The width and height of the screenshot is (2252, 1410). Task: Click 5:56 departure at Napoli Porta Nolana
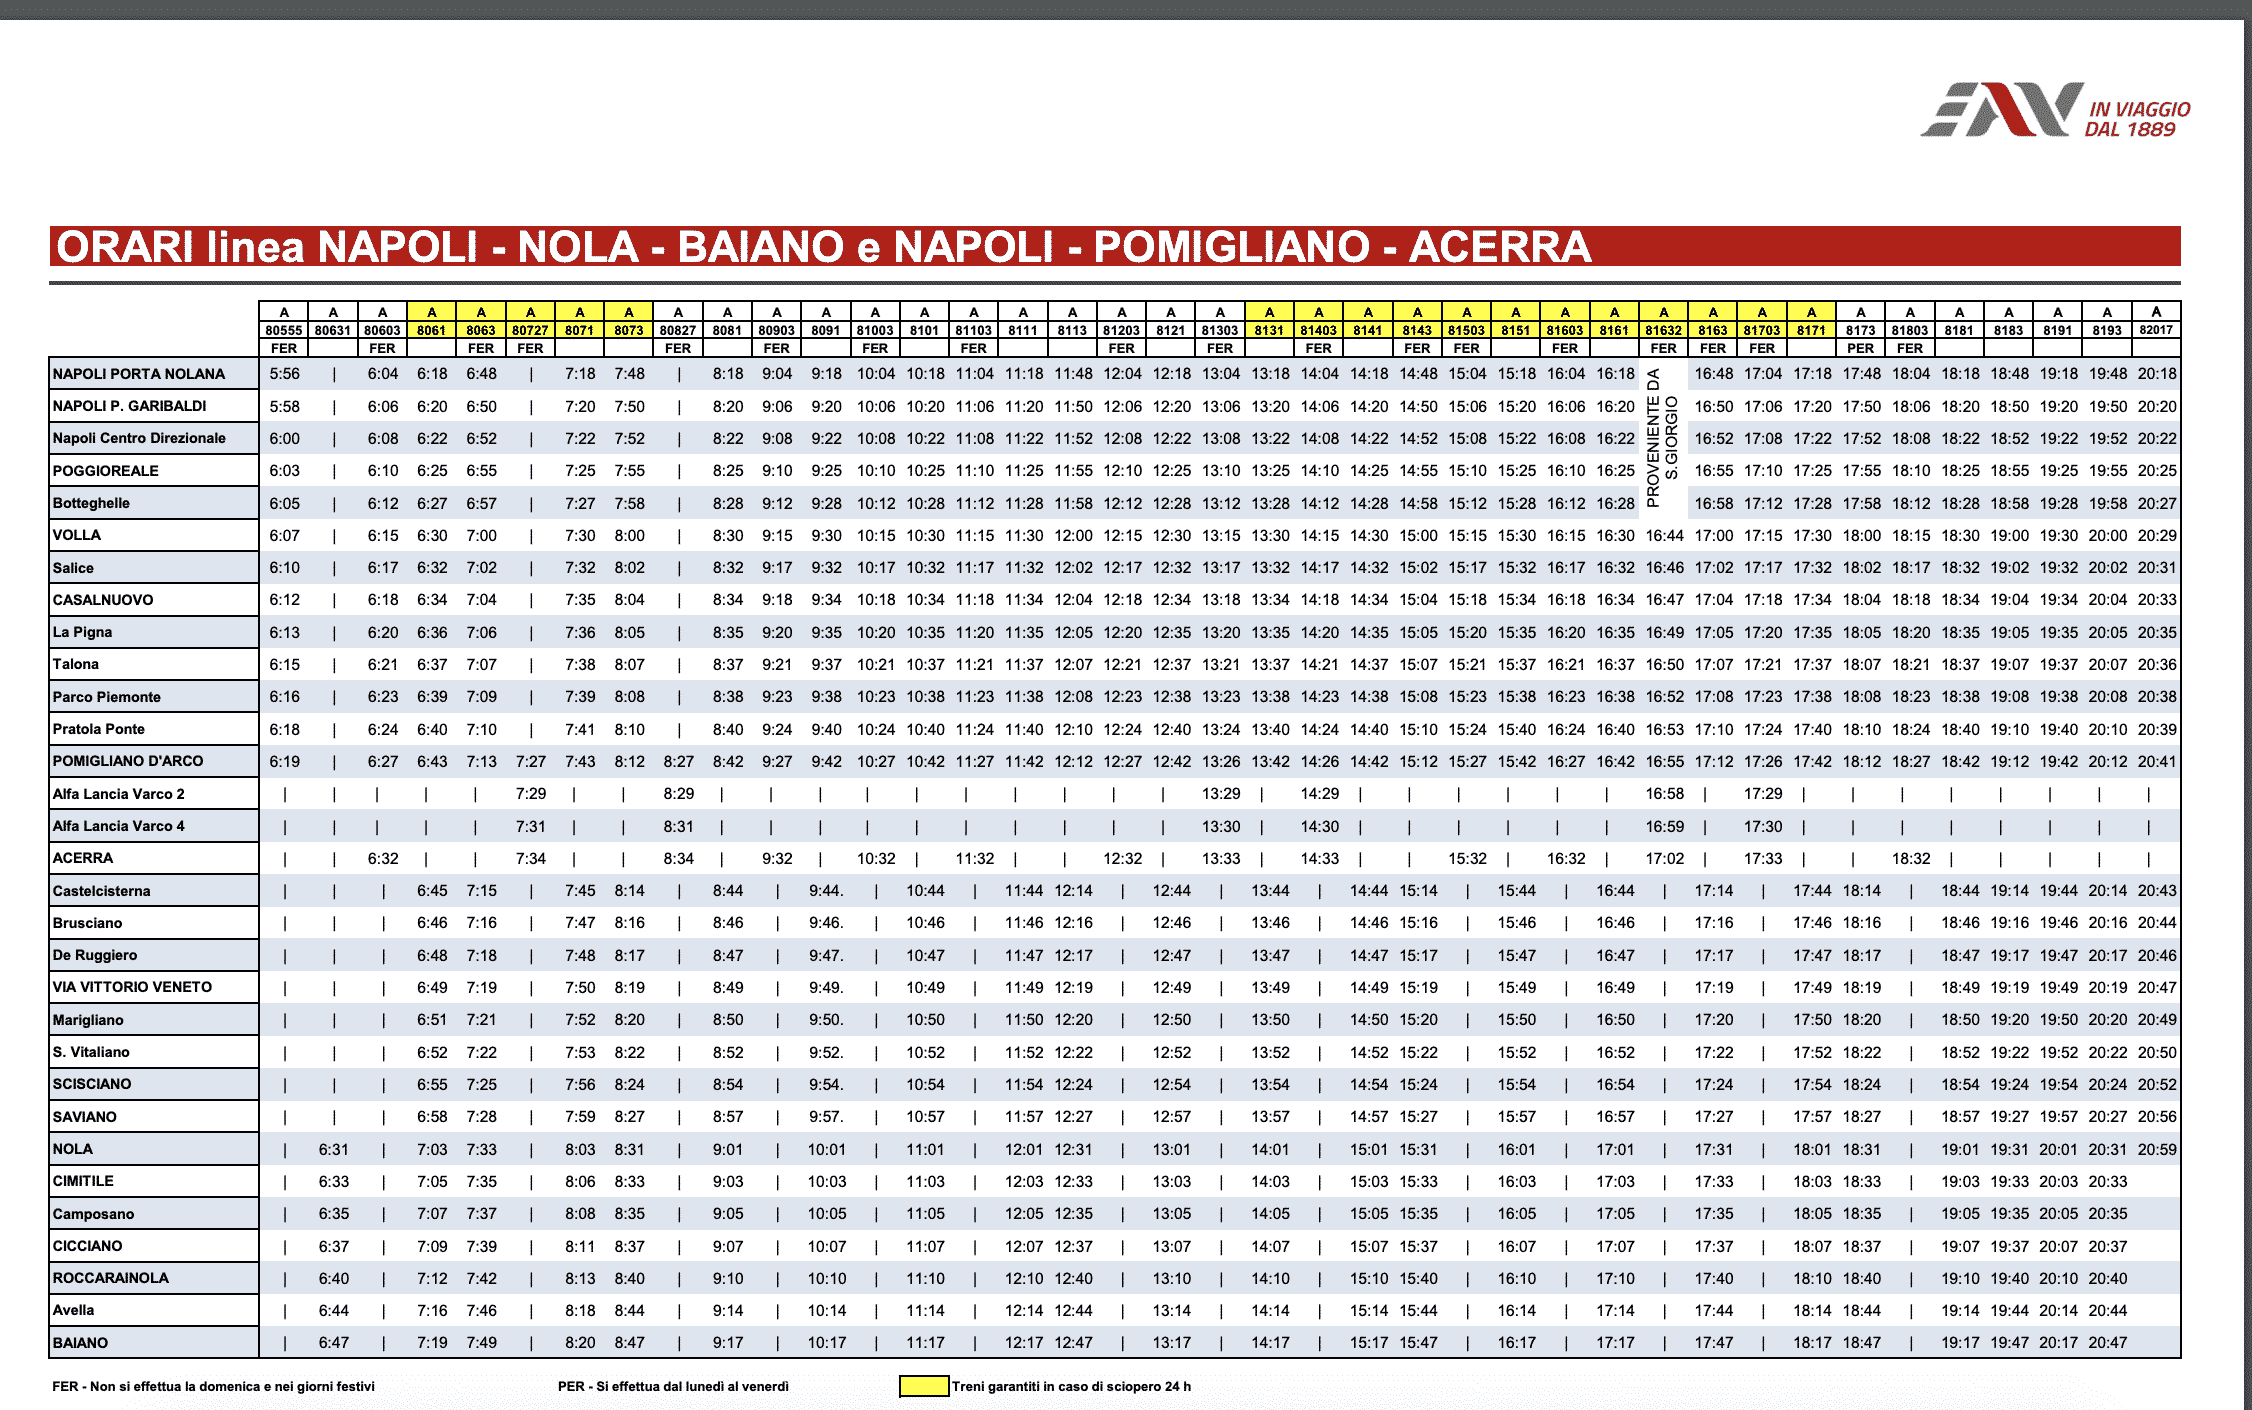coord(284,374)
